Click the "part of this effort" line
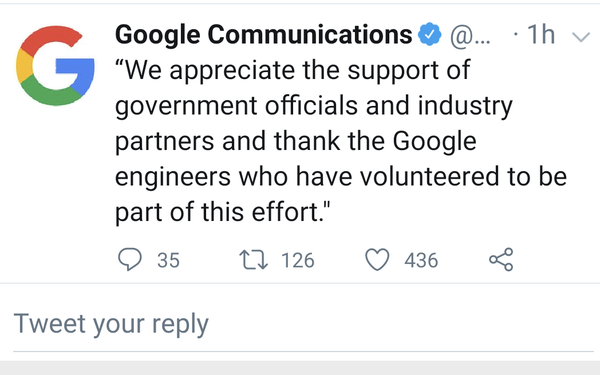The width and height of the screenshot is (600, 375). 222,213
